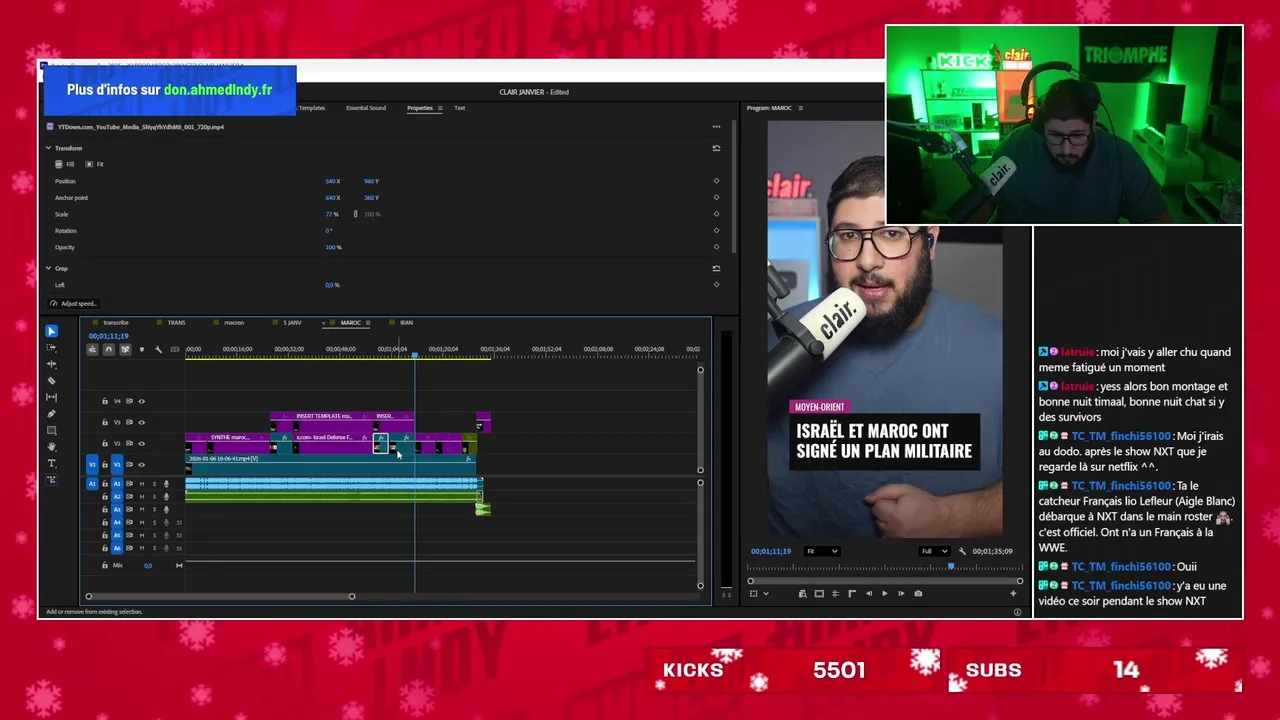Viewport: 1280px width, 720px height.
Task: Solo audio track A2
Action: point(154,497)
